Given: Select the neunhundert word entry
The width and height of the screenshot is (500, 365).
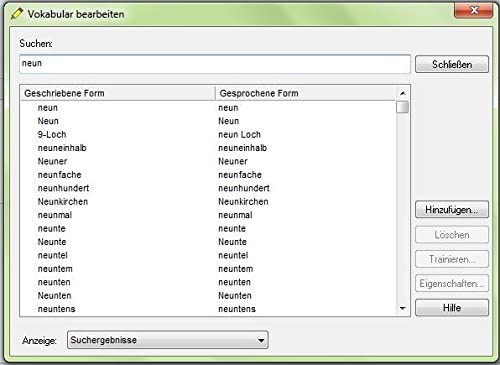Looking at the screenshot, I should coord(208,188).
